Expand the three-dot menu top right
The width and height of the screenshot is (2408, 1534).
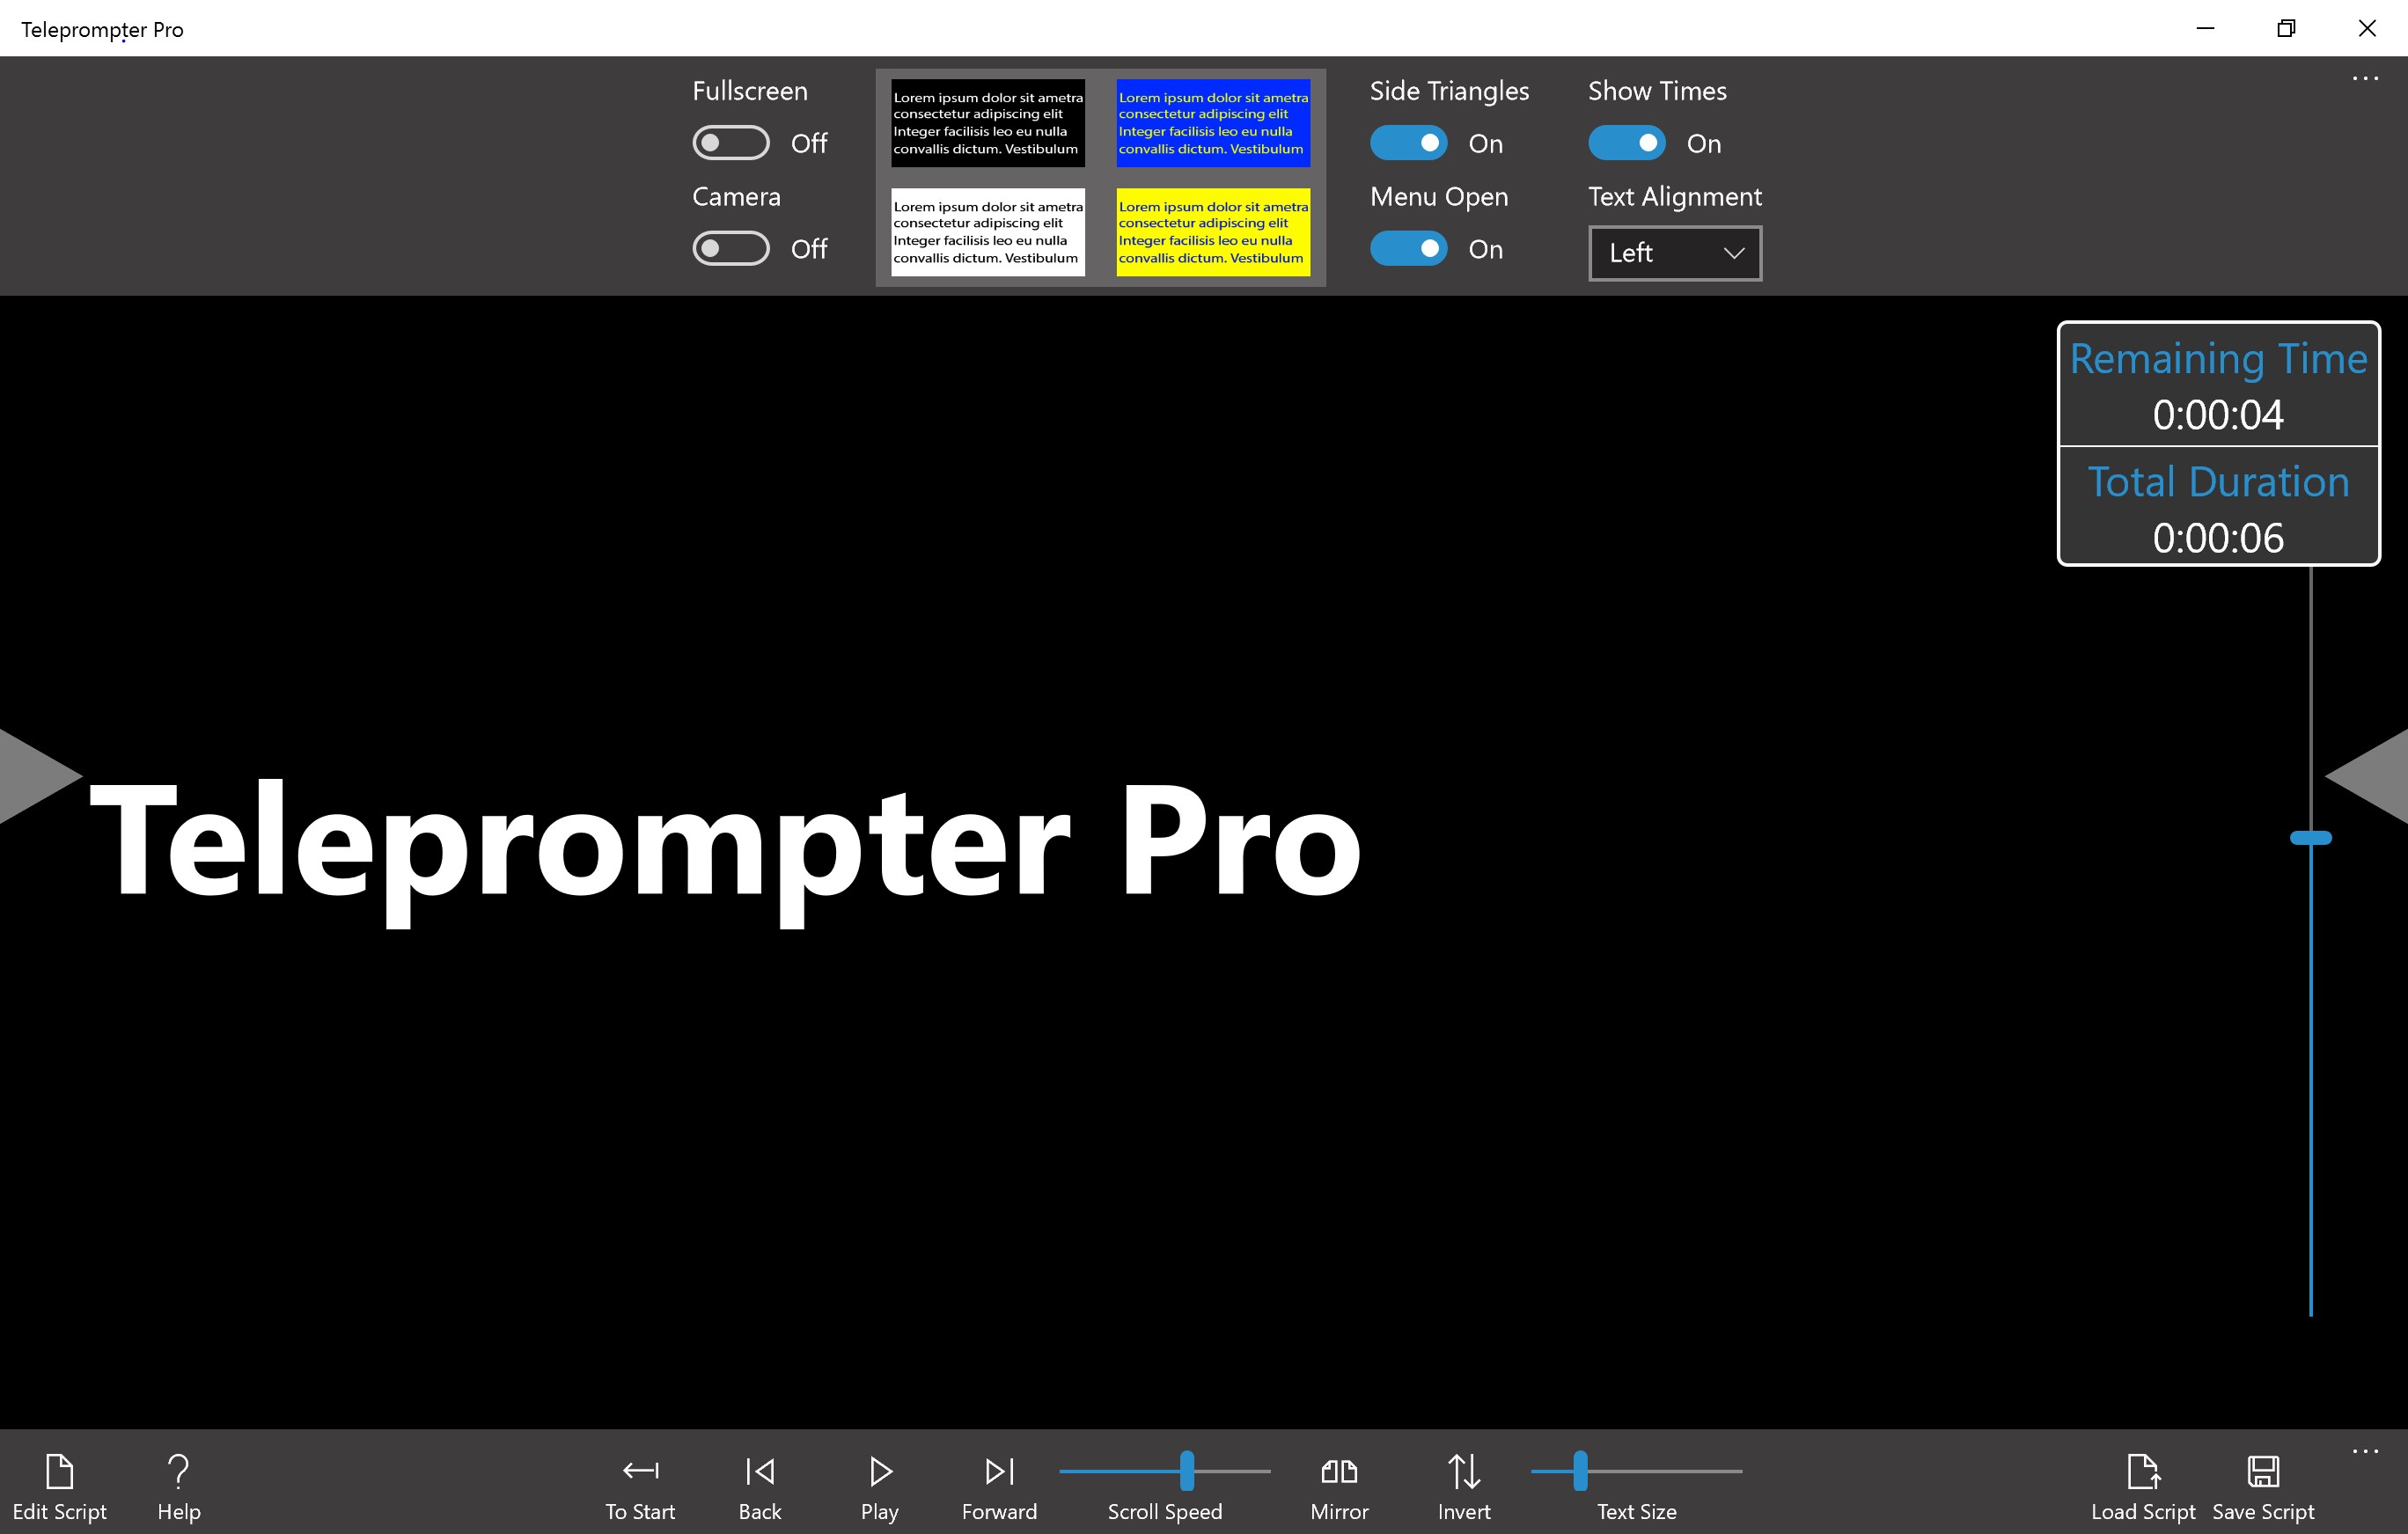[x=2366, y=79]
